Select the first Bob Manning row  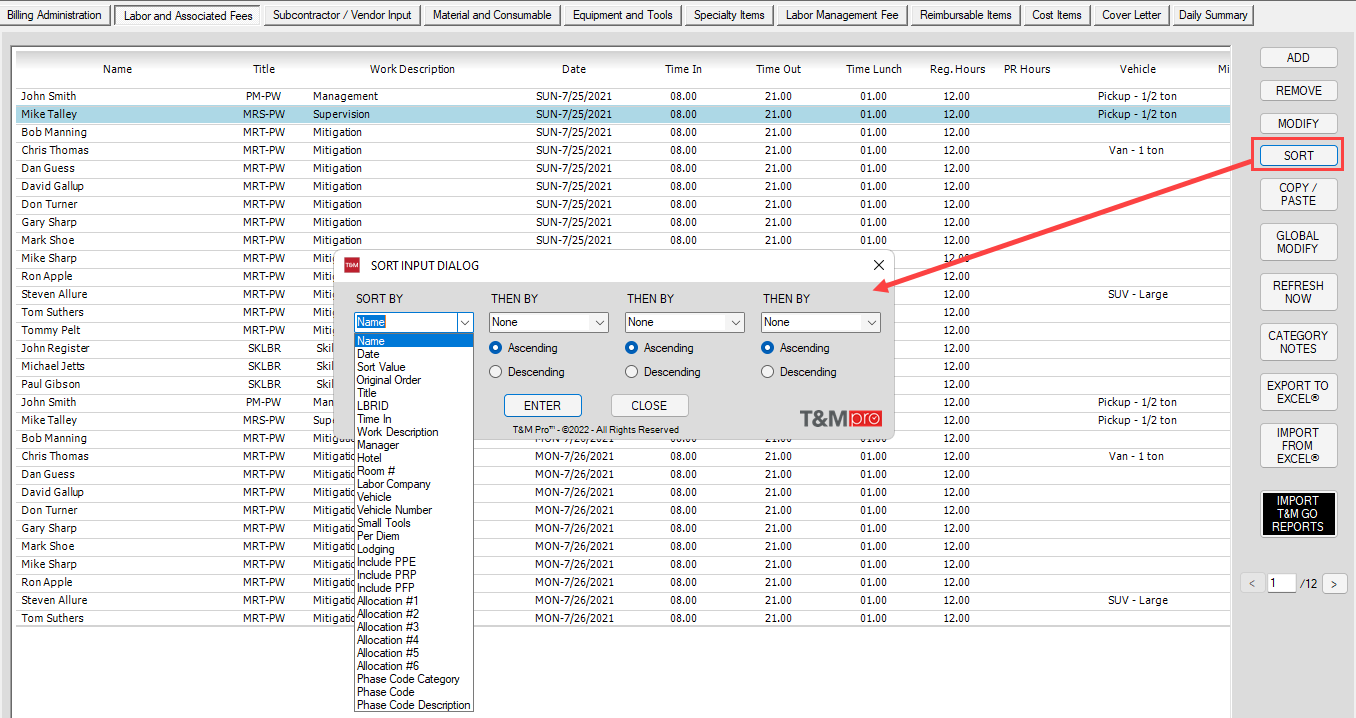point(623,132)
